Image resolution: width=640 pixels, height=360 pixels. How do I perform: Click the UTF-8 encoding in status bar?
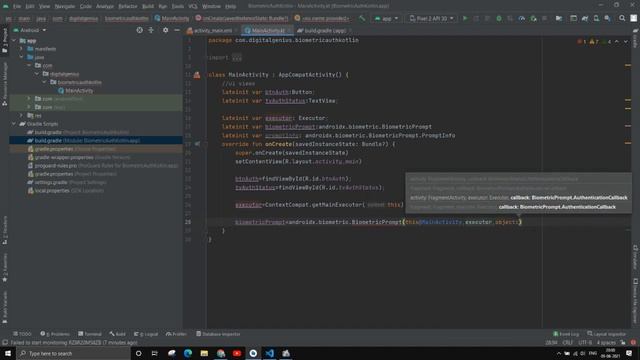(585, 342)
